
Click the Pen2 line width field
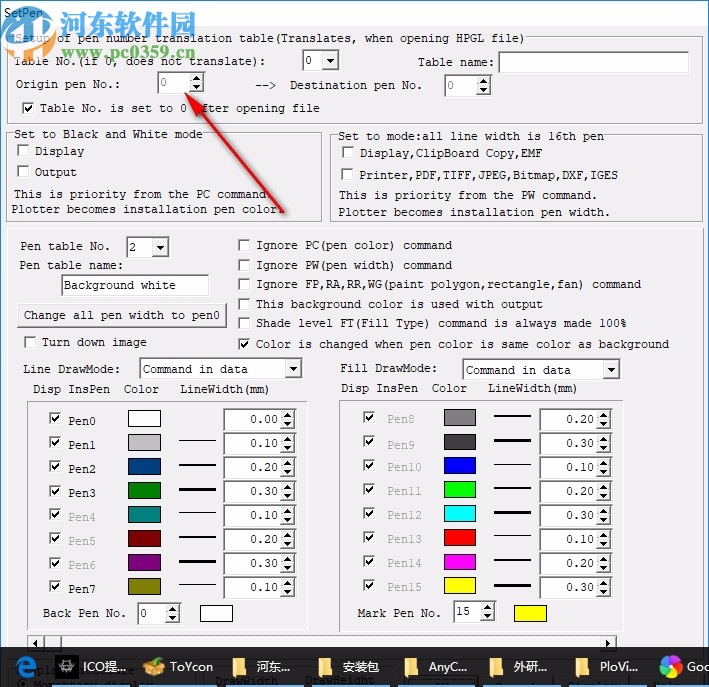tap(253, 467)
